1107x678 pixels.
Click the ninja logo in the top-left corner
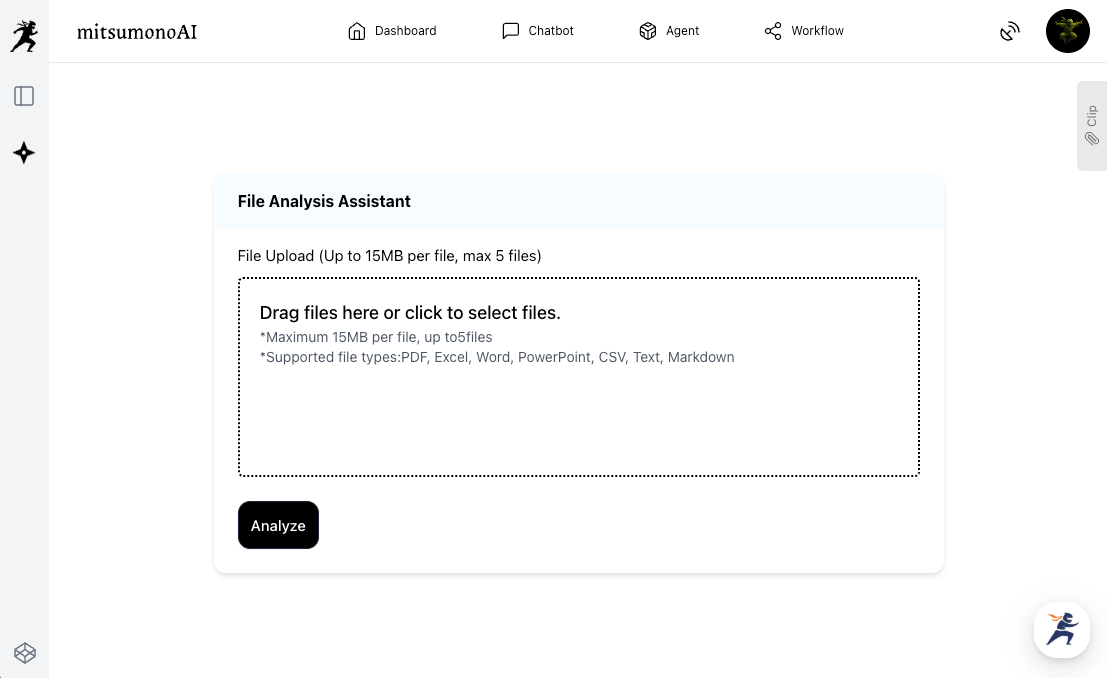point(24,36)
